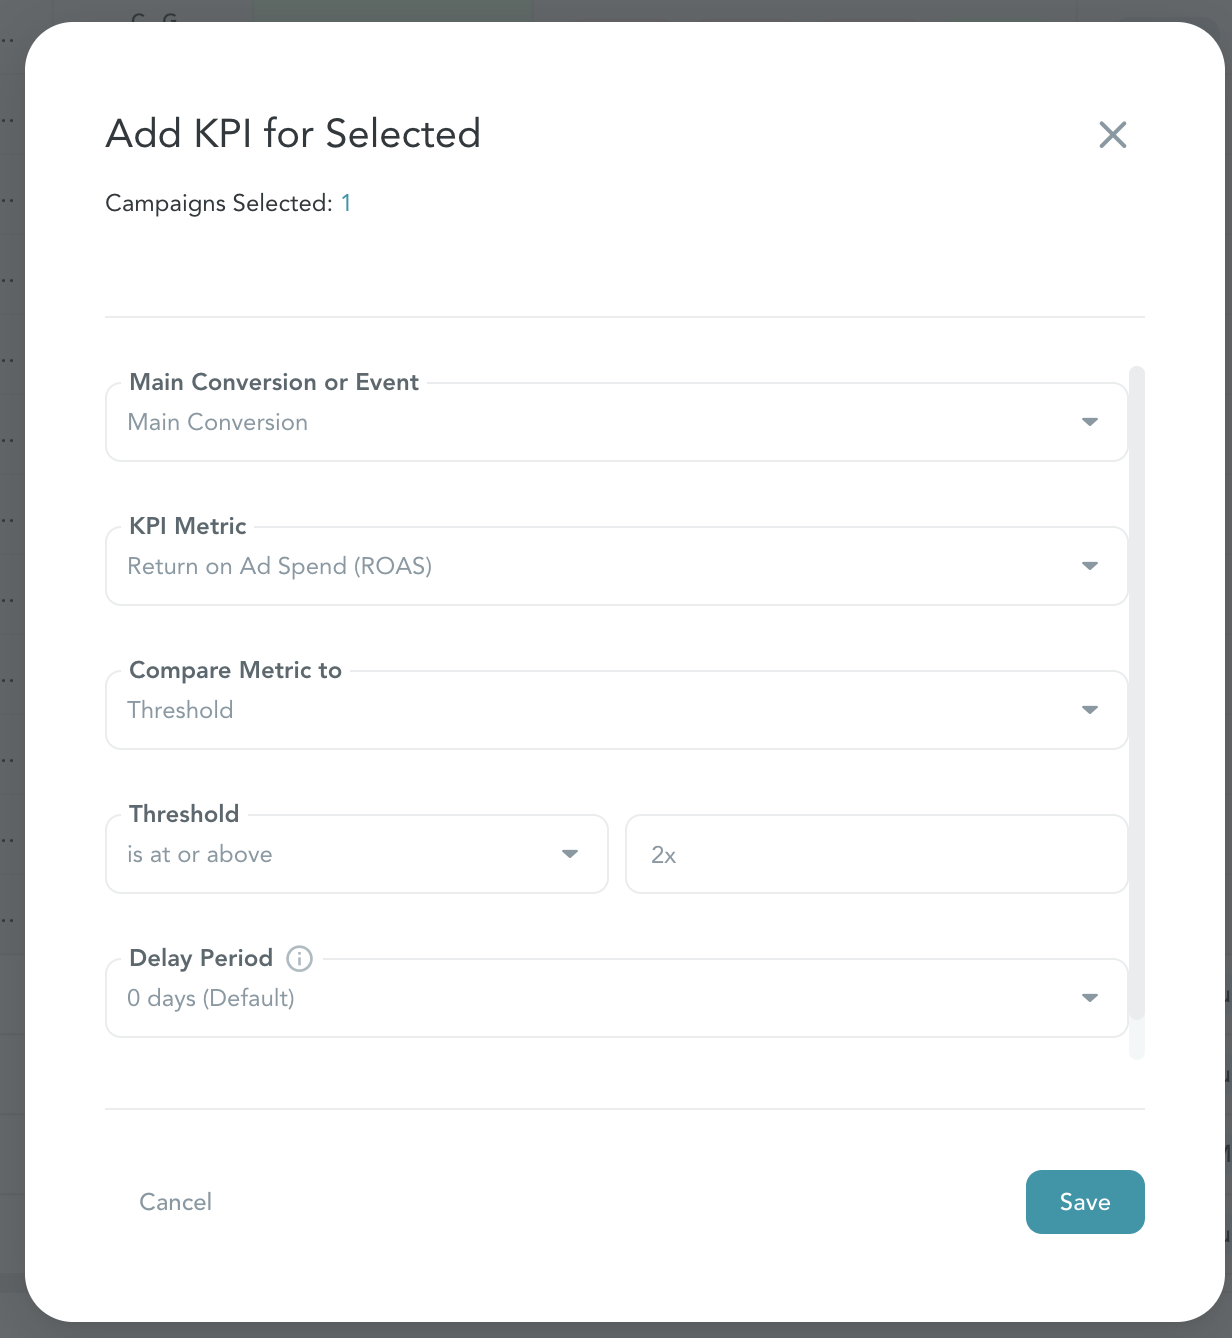The image size is (1232, 1338).
Task: Close the Add KPI dialog with X icon
Action: coord(1112,135)
